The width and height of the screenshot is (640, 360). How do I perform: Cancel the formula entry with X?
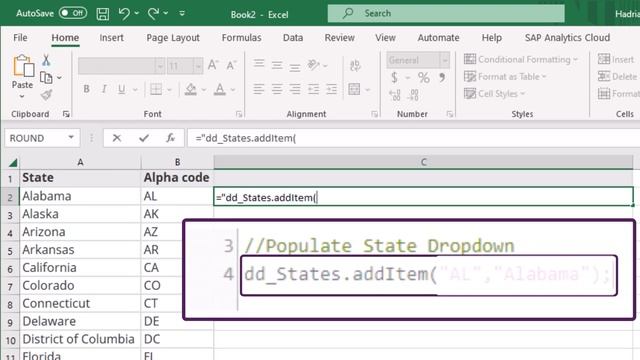(117, 138)
